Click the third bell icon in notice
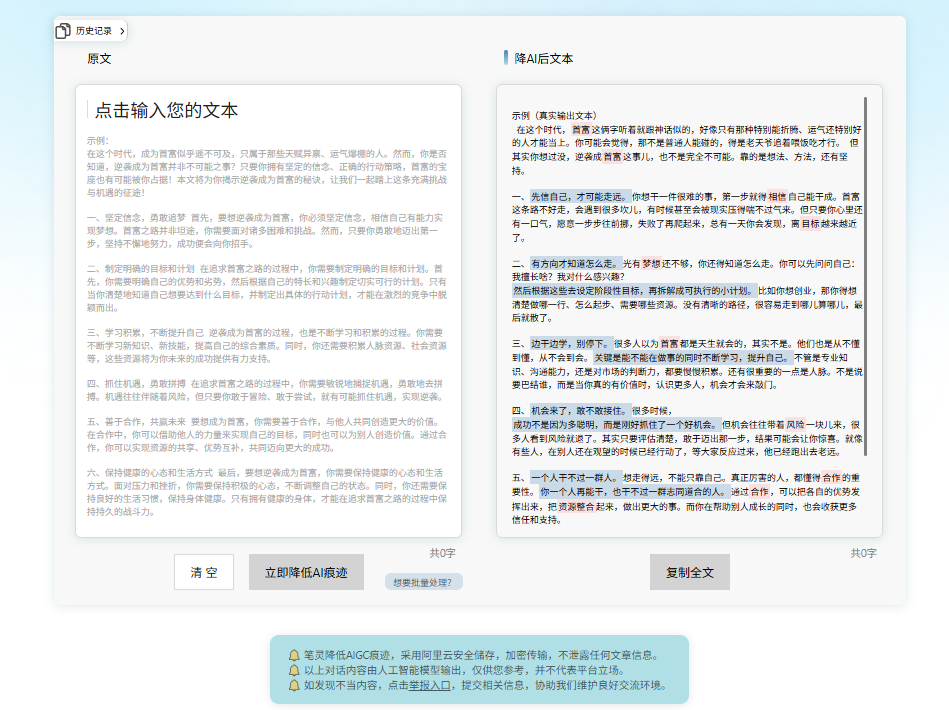The width and height of the screenshot is (949, 710). 294,686
